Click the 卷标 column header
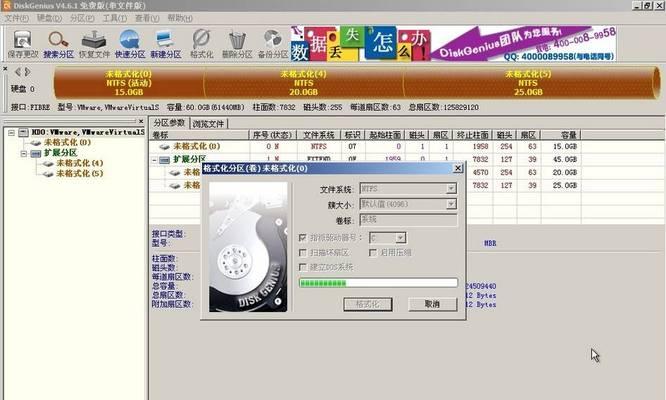666x400 pixels. (199, 135)
